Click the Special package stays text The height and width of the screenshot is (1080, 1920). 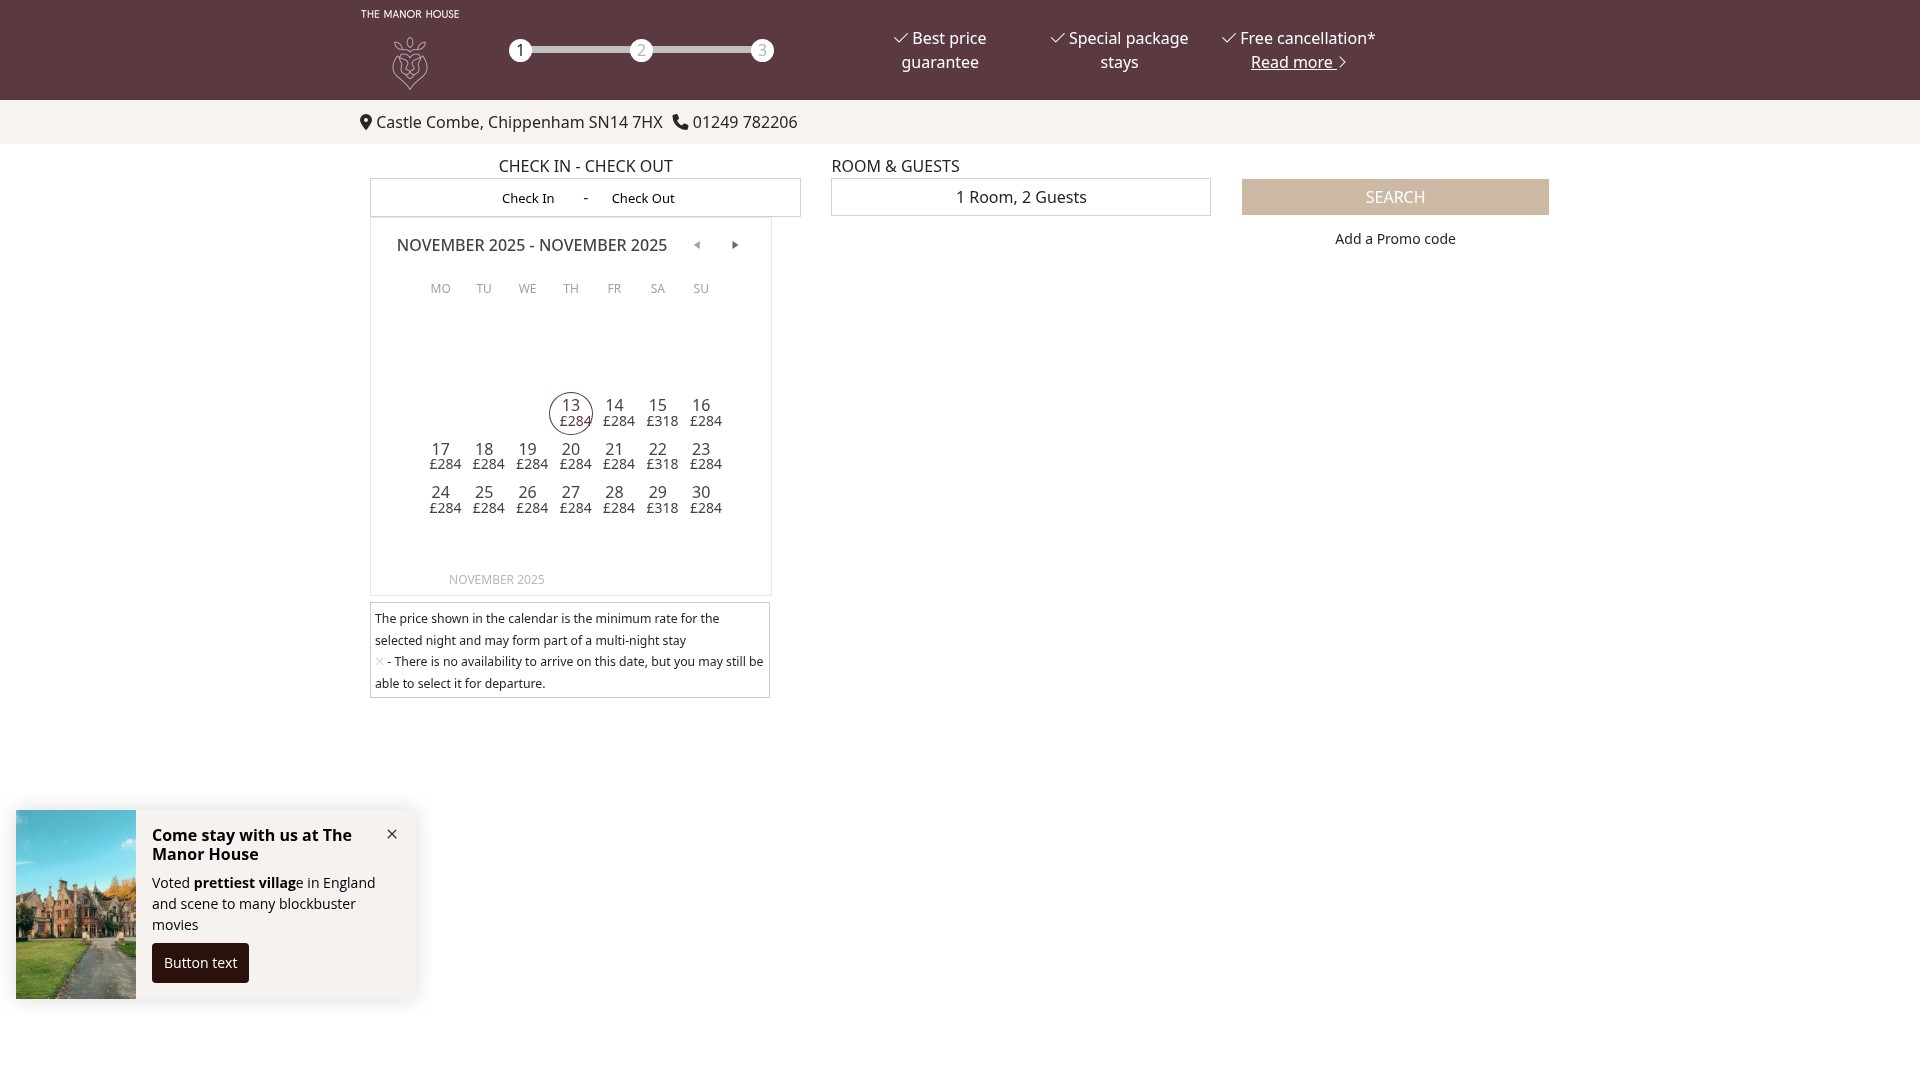click(1119, 50)
